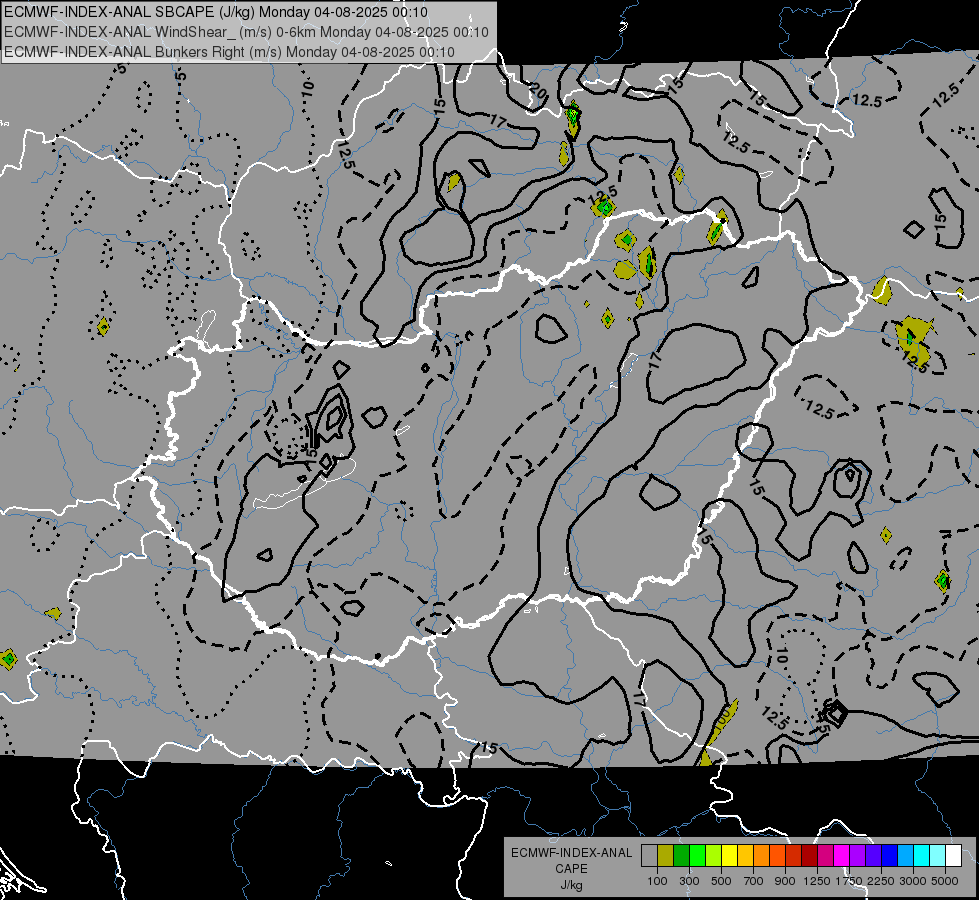979x900 pixels.
Task: Click the legend title 'ECMWF-INDEX-ANAL'
Action: click(x=571, y=853)
